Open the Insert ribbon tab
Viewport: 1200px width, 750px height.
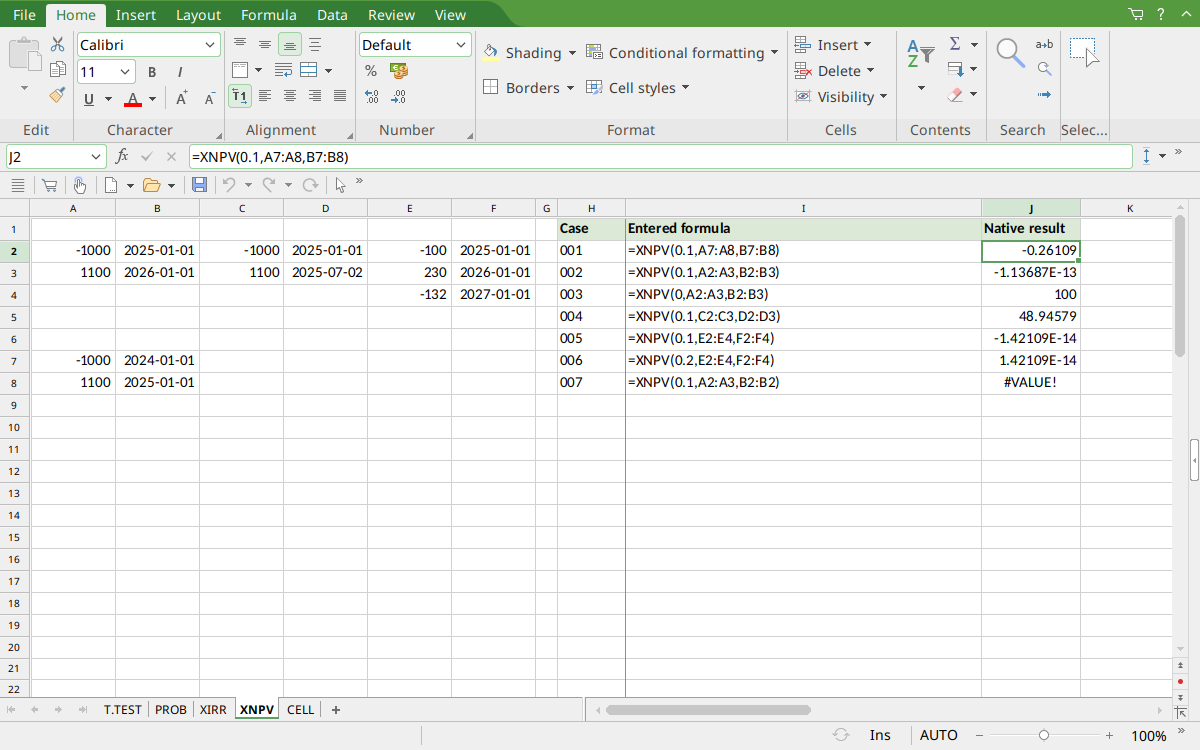pyautogui.click(x=136, y=15)
